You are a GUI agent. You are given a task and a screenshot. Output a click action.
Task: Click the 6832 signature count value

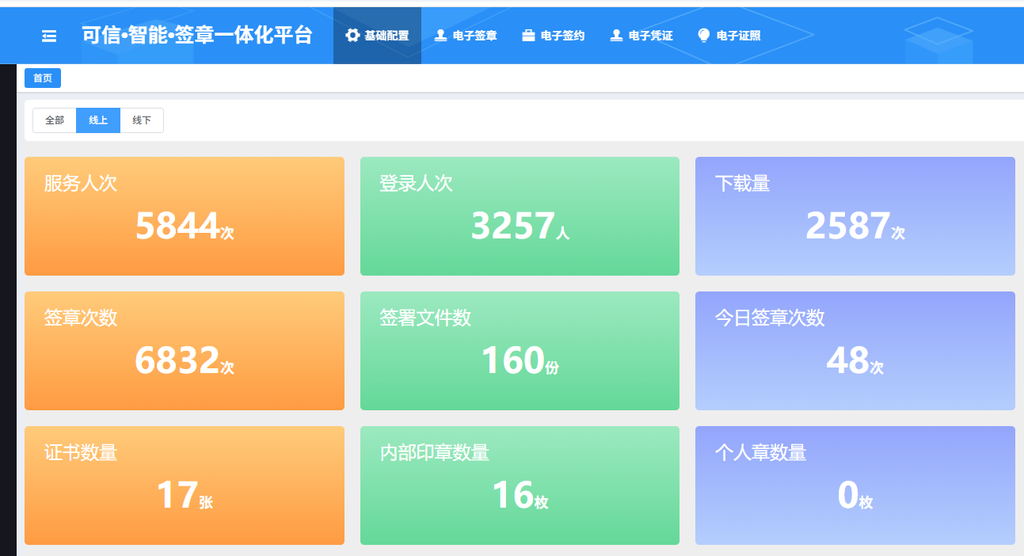point(177,361)
